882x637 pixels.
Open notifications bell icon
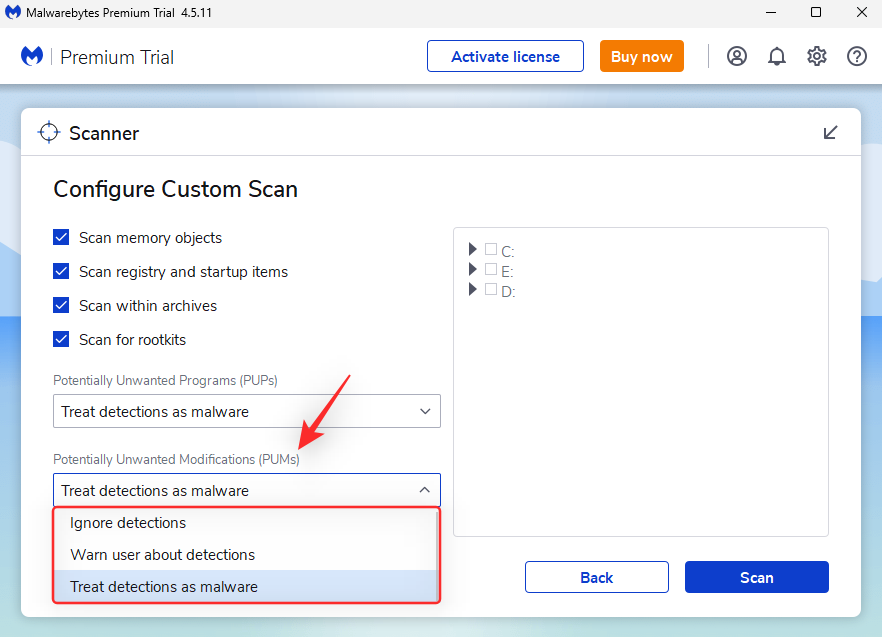777,56
